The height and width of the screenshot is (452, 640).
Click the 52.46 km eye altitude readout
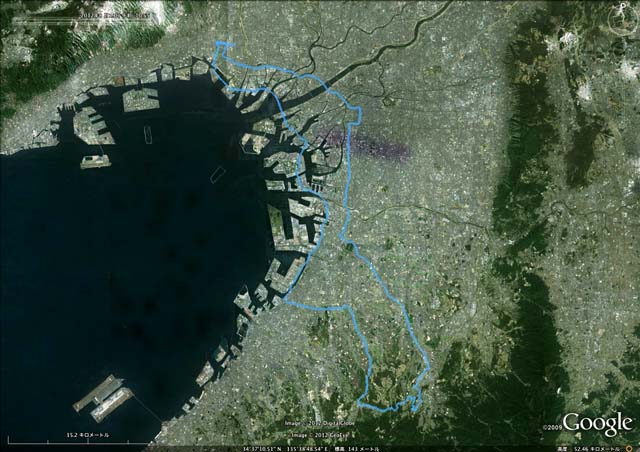(596, 449)
